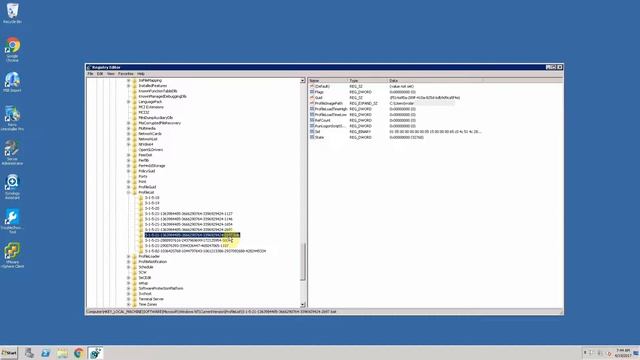The height and width of the screenshot is (360, 640).
Task: Expand the LanguagePack key
Action: (x=128, y=102)
